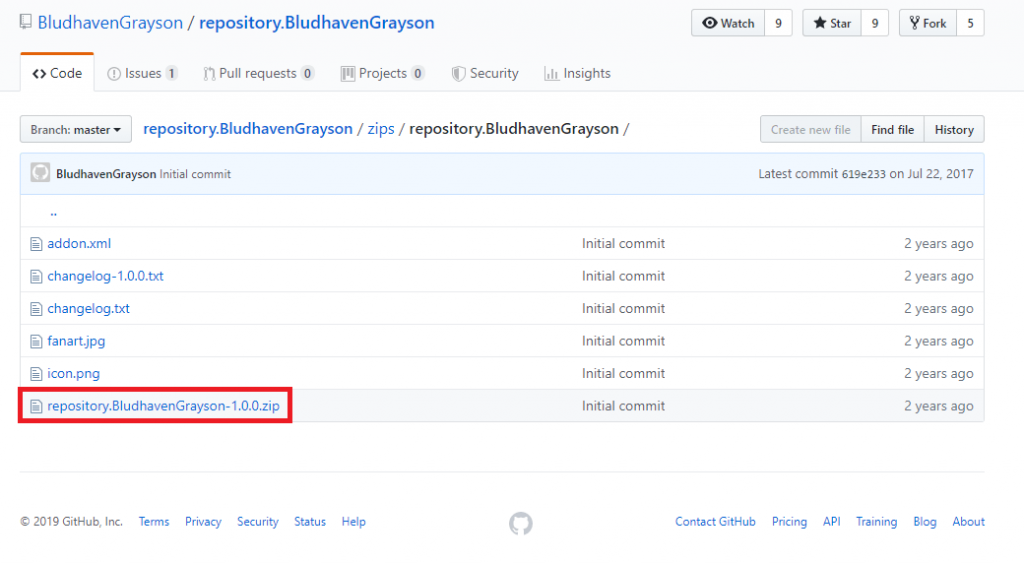Go up to the parent directory (..)
Viewport: 1024px width, 563px height.
tap(54, 212)
